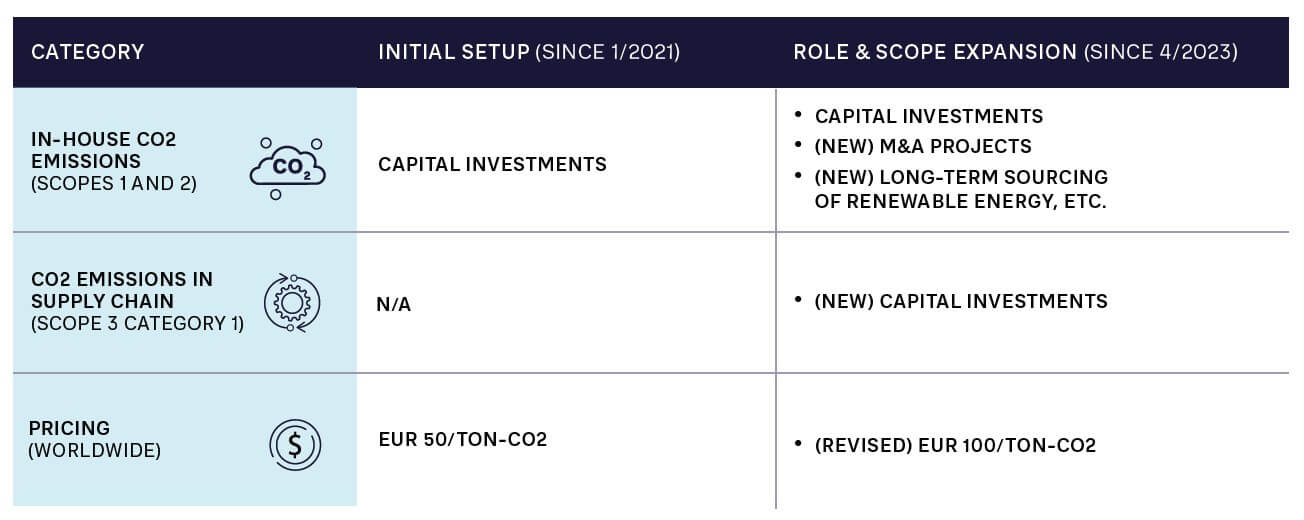Click the CO2 cloud icon
1304x520 pixels.
click(x=287, y=168)
